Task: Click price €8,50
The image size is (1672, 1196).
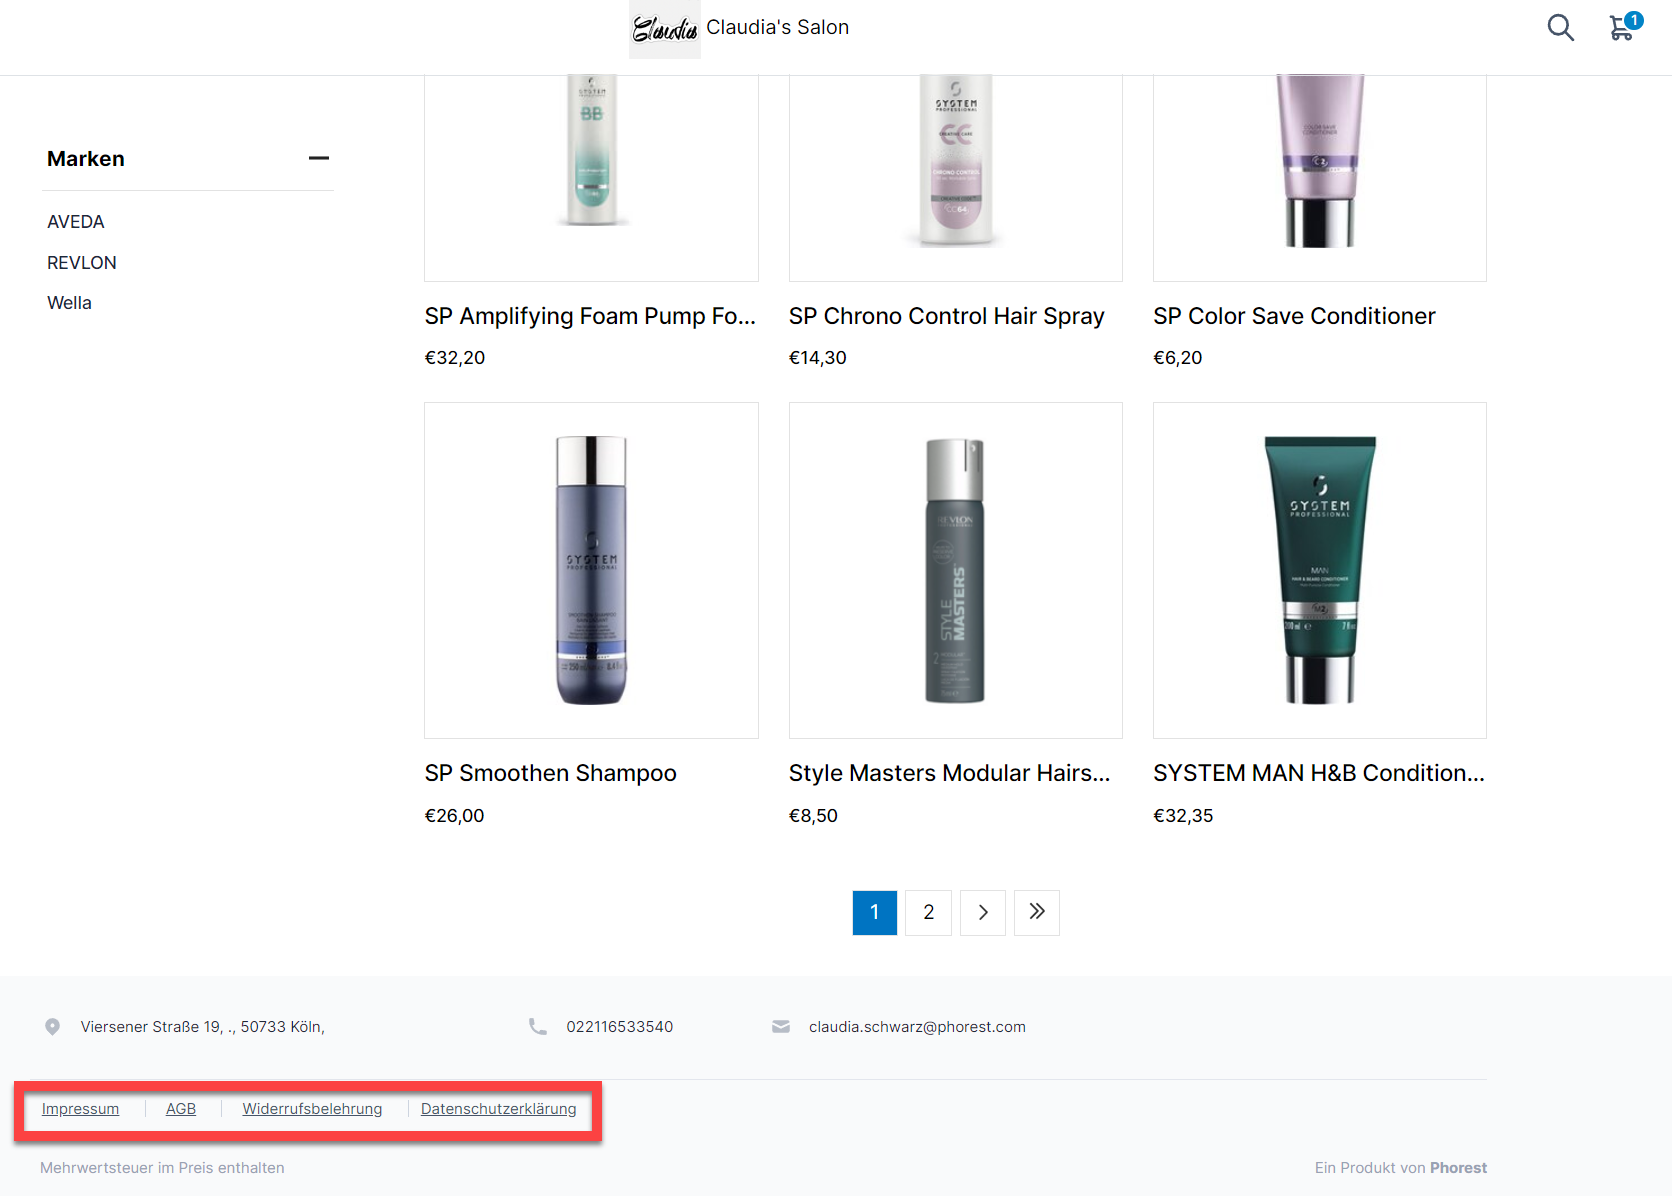Action: [x=813, y=816]
